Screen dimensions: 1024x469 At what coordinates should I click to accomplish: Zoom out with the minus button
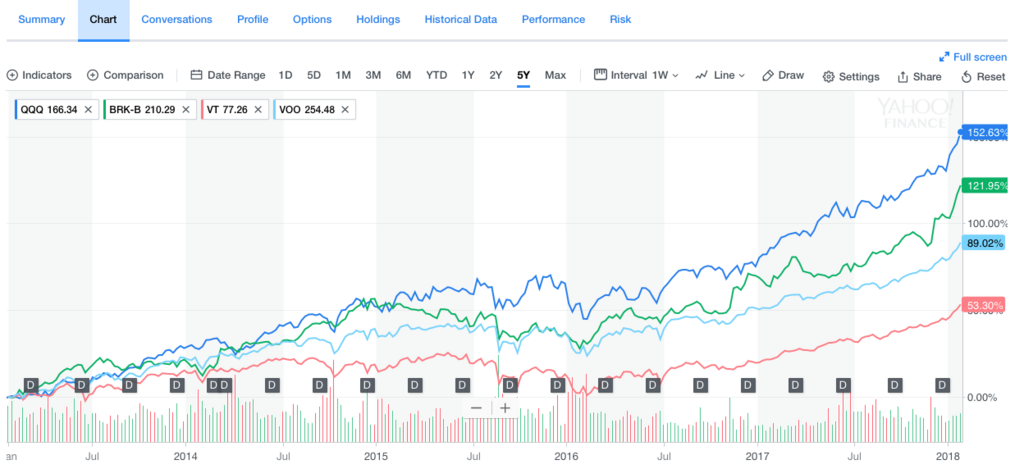[476, 408]
